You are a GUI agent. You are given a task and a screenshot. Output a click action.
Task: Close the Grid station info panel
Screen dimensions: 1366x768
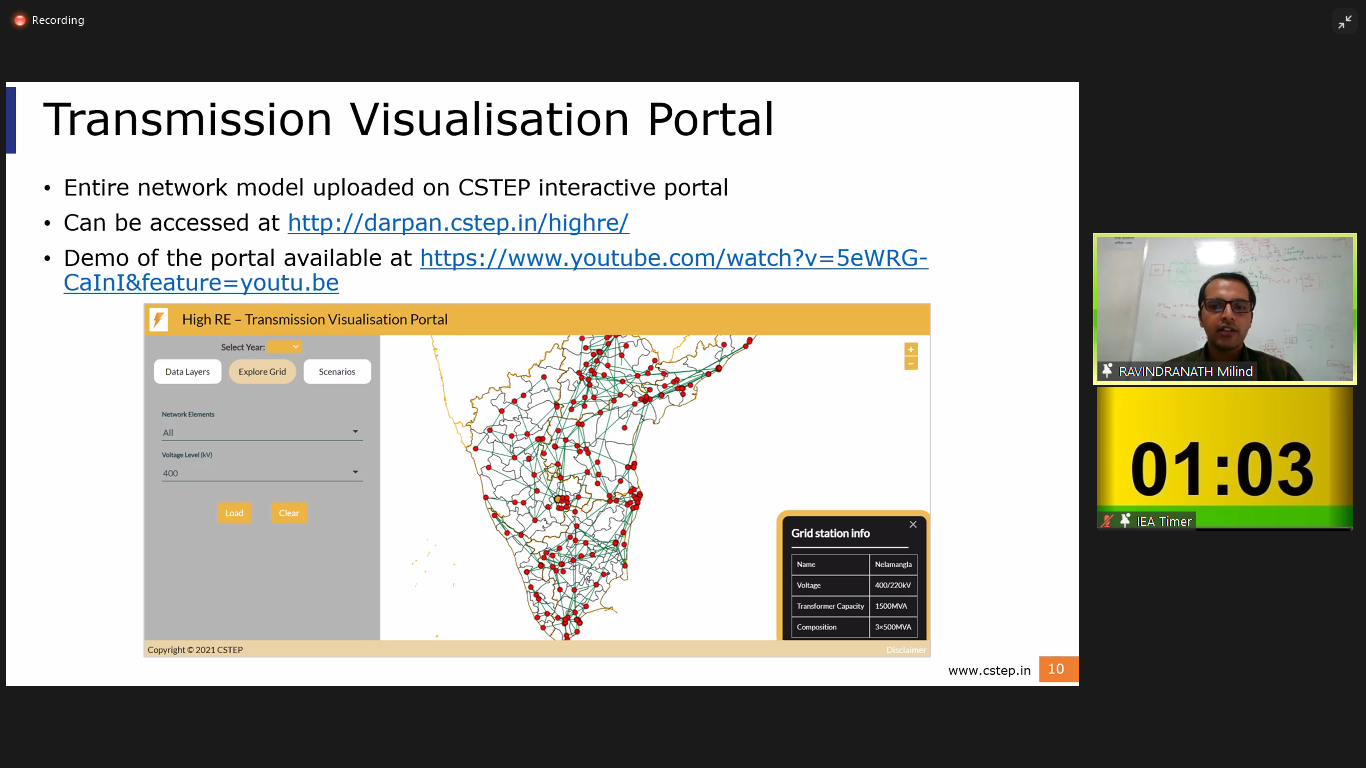click(913, 525)
